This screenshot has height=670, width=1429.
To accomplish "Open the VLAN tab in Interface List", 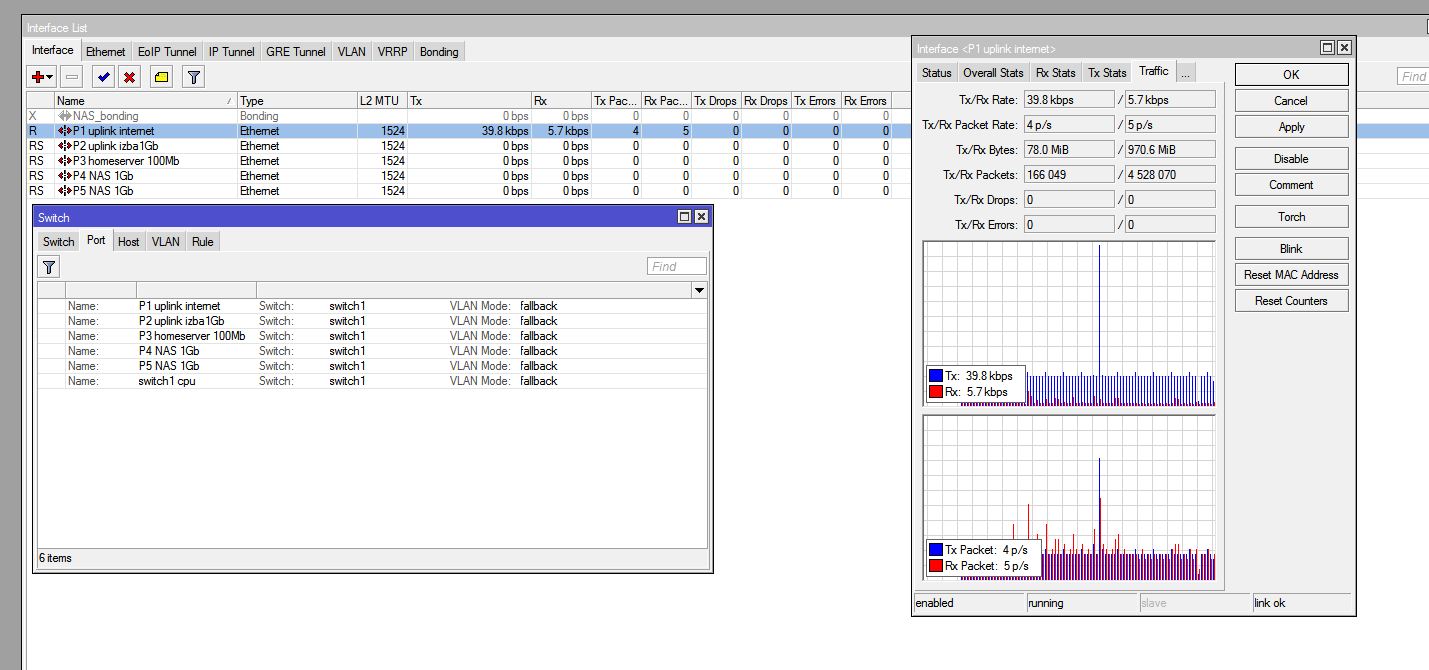I will [352, 51].
